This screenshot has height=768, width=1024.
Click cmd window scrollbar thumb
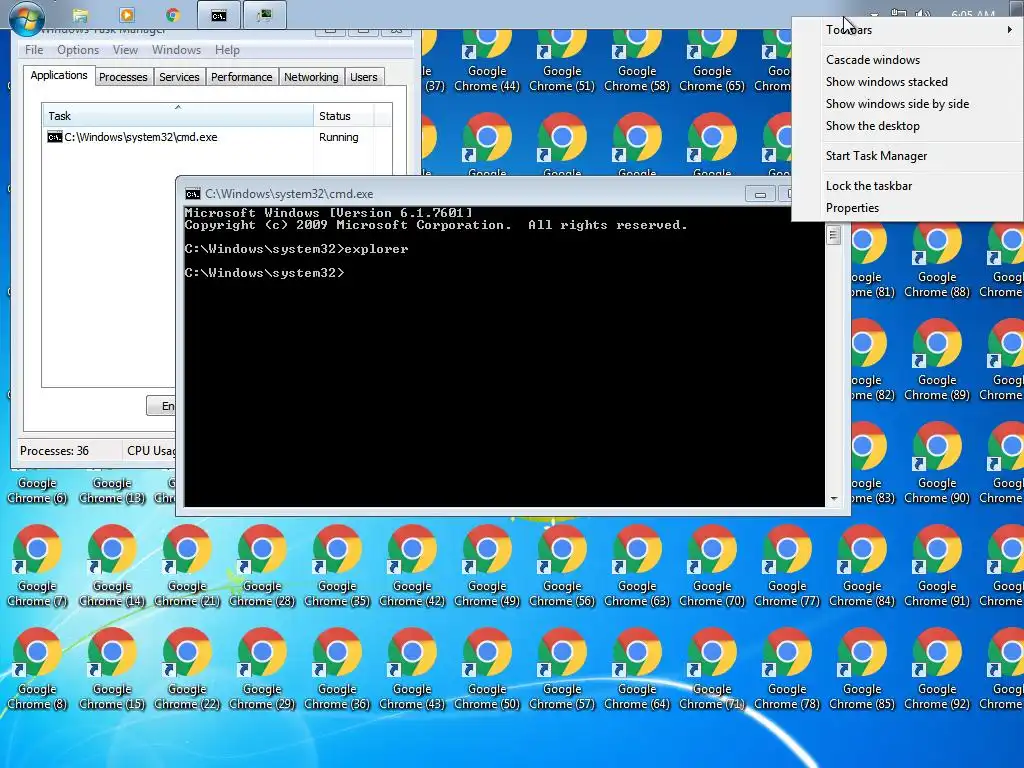833,235
